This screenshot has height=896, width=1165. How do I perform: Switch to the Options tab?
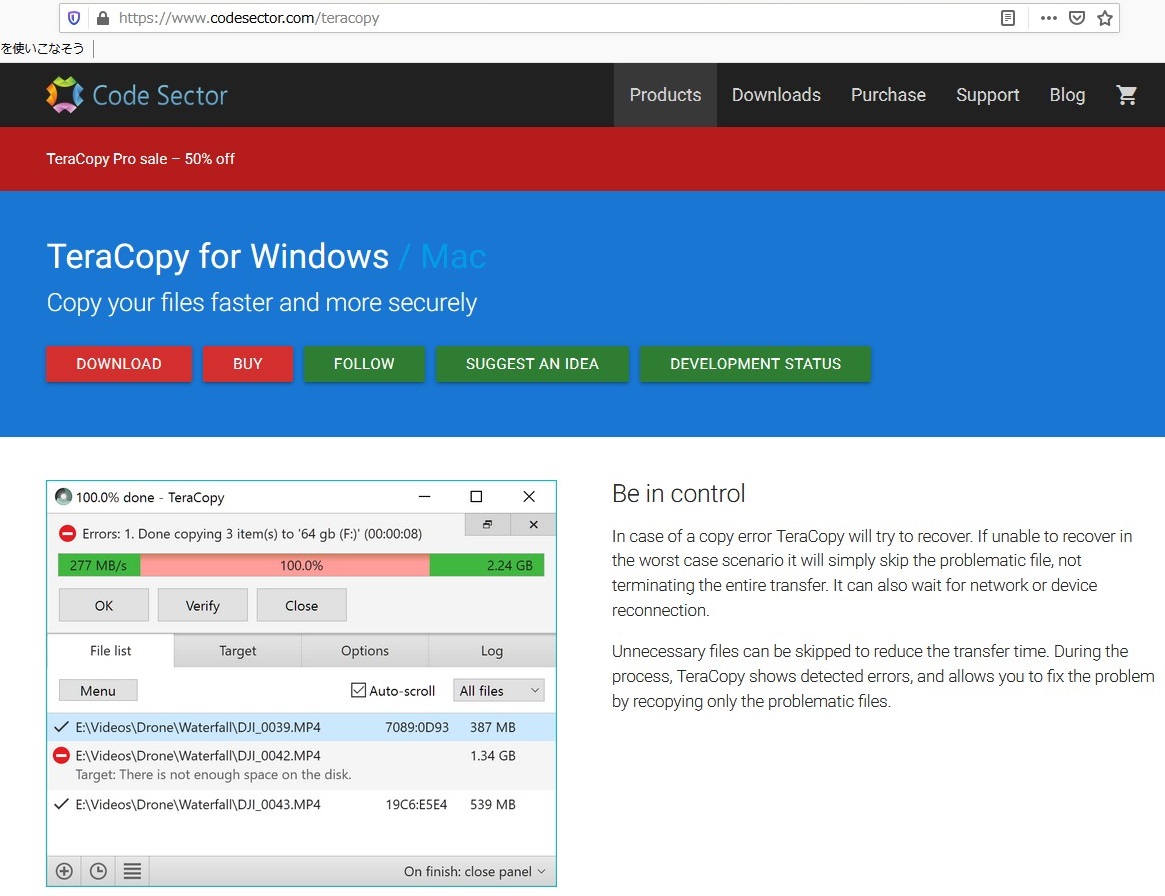click(365, 650)
